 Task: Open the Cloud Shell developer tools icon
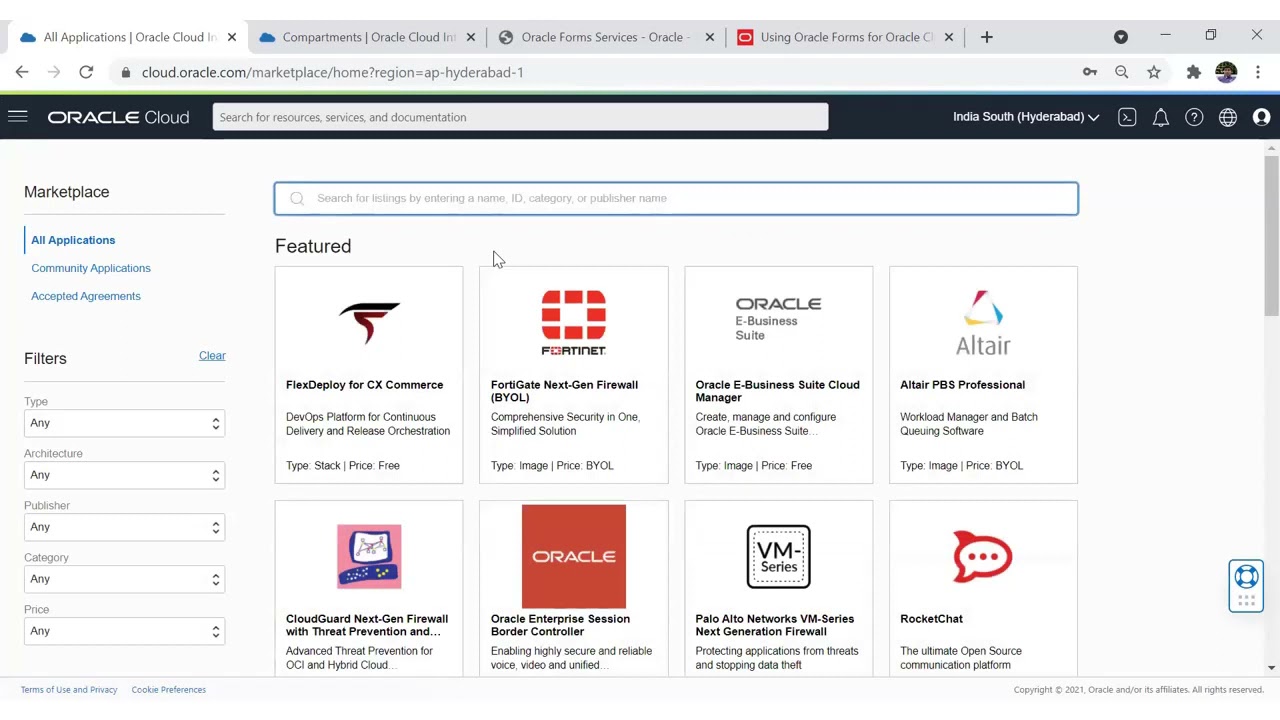coord(1127,117)
